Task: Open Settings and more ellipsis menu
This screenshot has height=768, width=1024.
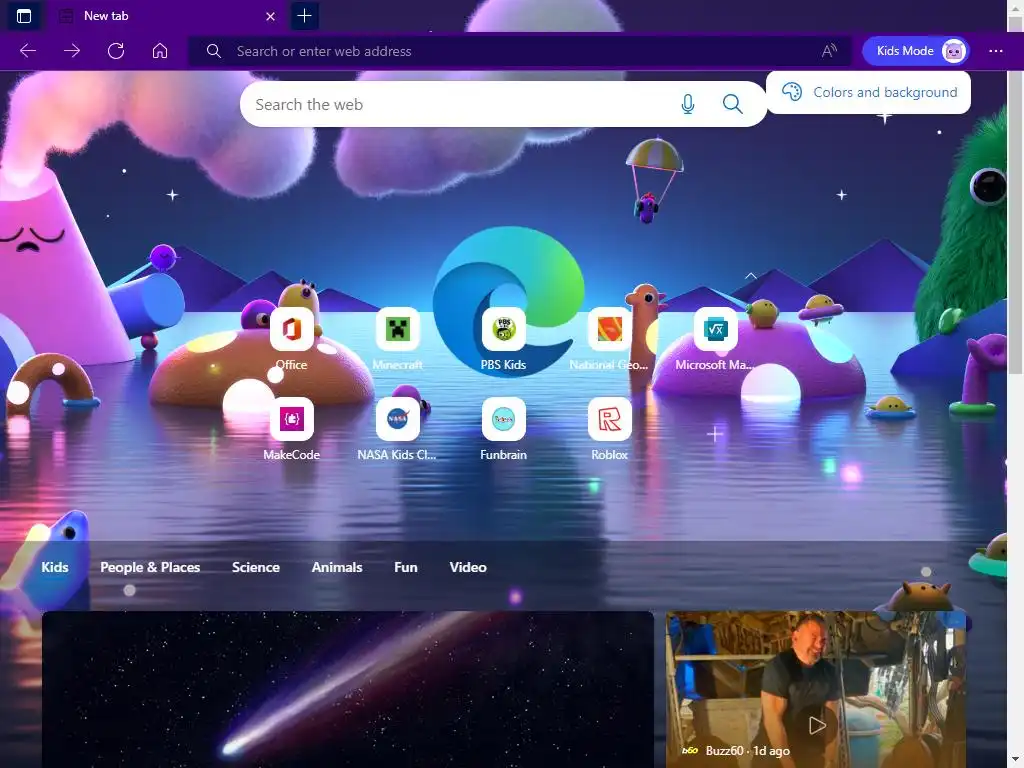Action: pyautogui.click(x=995, y=51)
